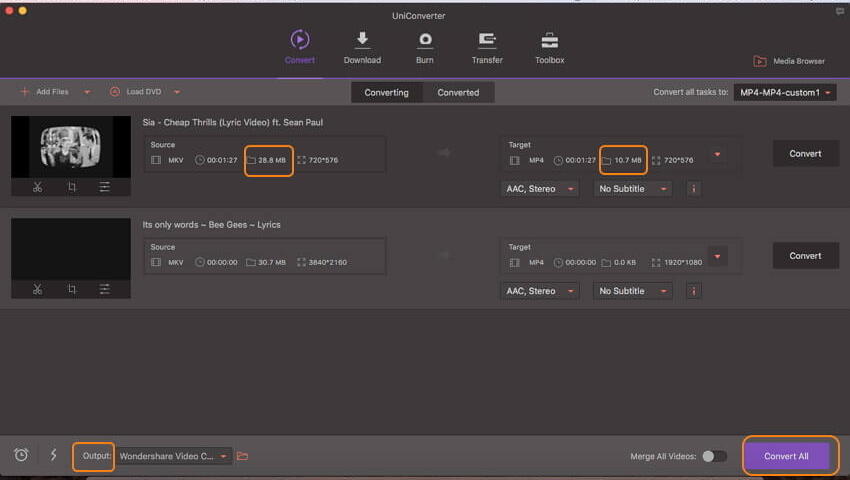Open effects settings for Bee Gees video
The height and width of the screenshot is (480, 850).
pyautogui.click(x=105, y=289)
